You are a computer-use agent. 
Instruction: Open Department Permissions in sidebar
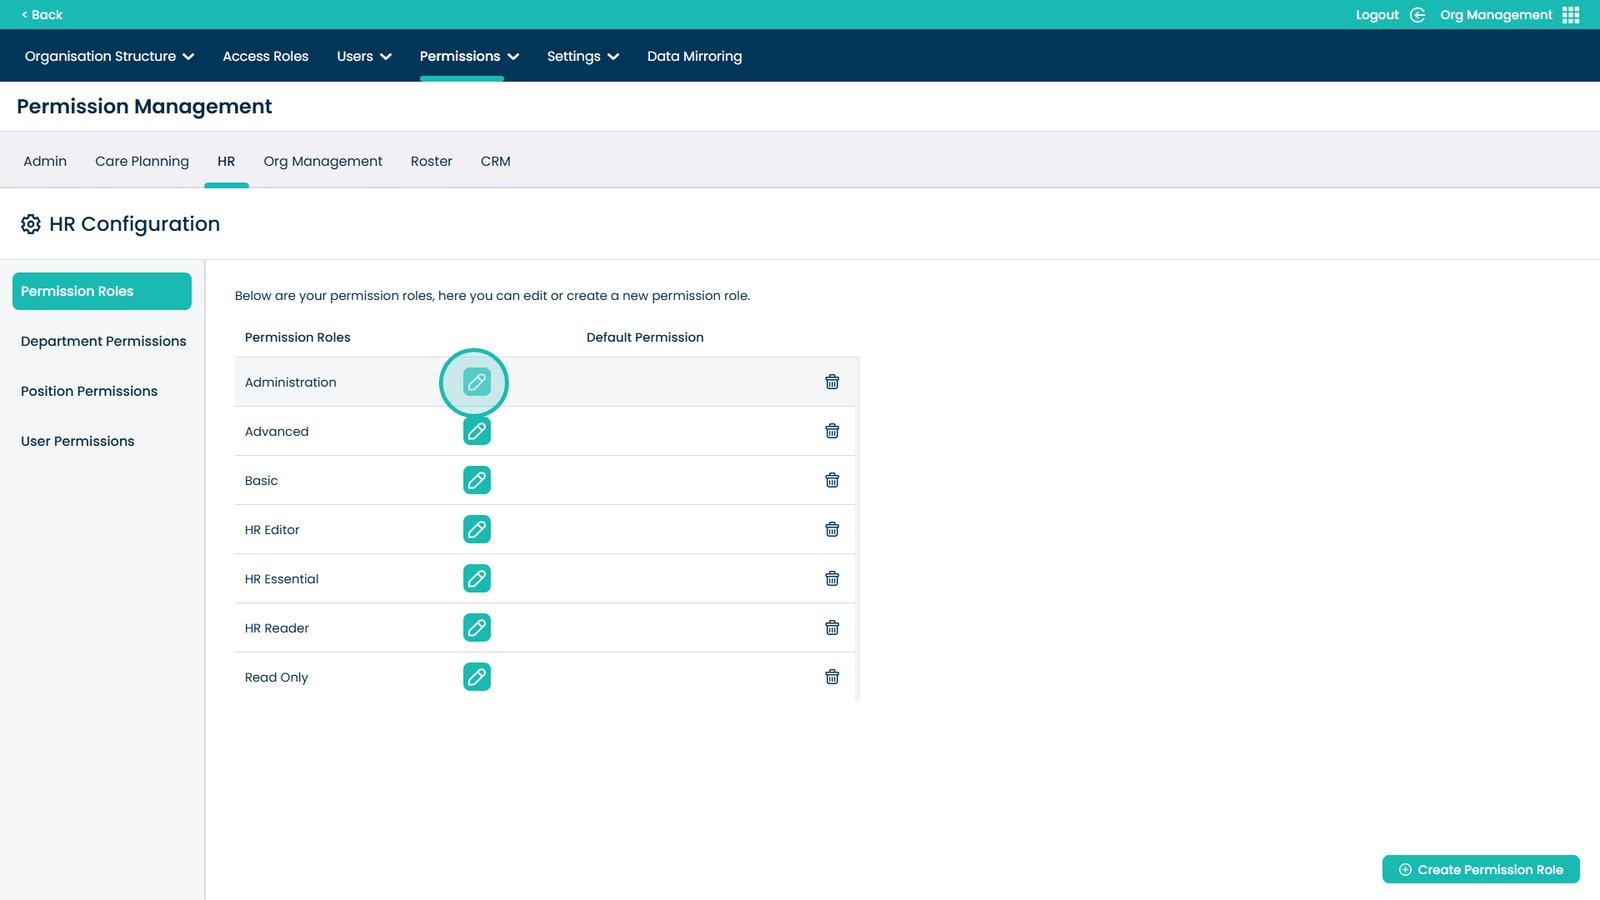(103, 341)
